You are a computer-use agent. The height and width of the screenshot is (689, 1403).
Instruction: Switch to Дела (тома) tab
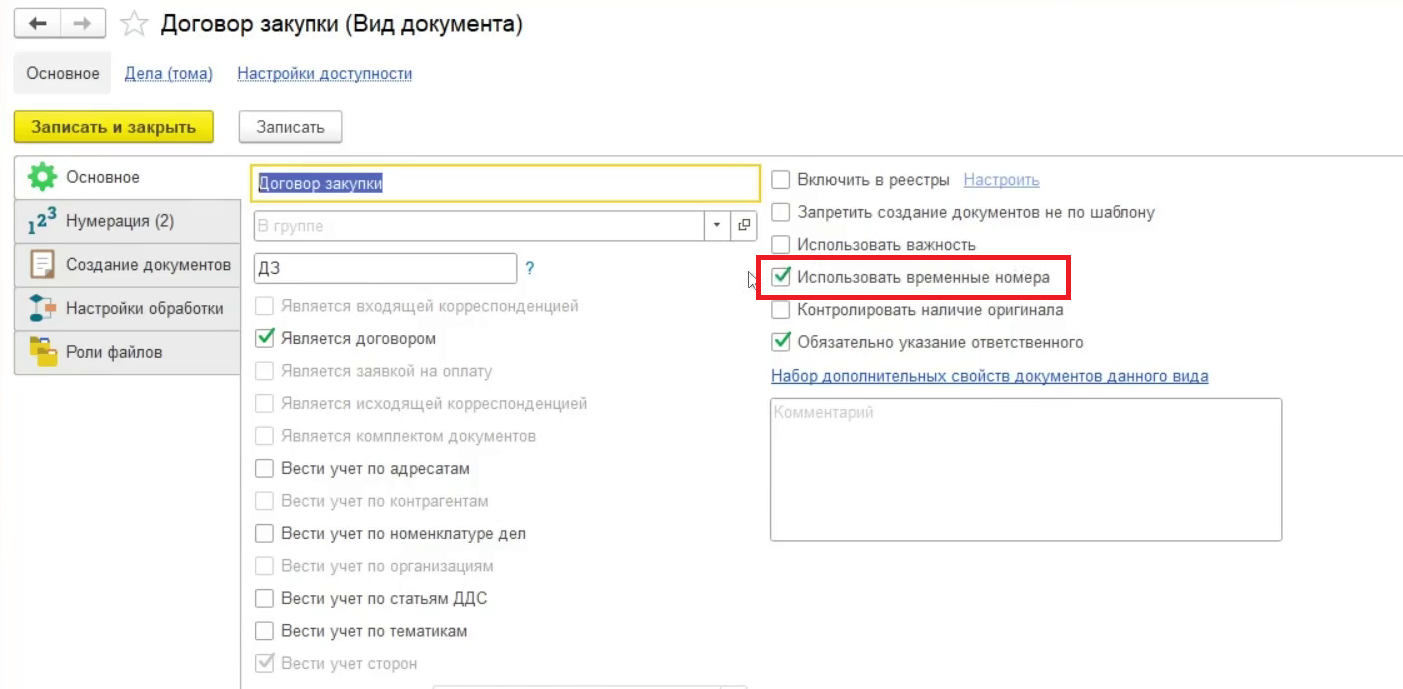(x=168, y=74)
